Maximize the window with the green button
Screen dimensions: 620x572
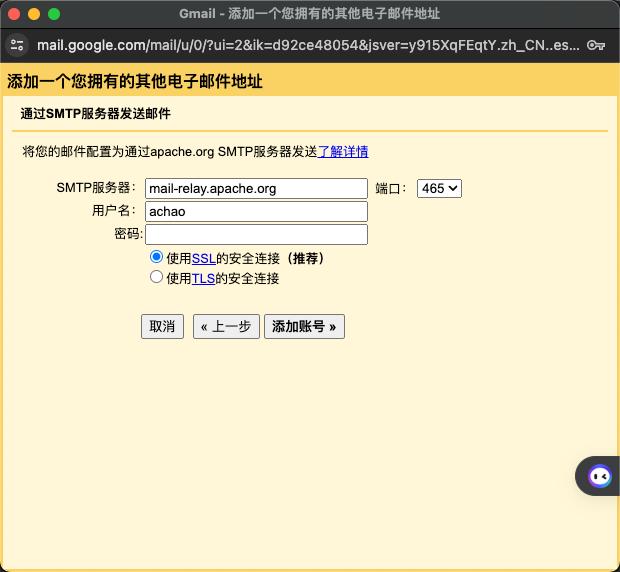pos(54,14)
